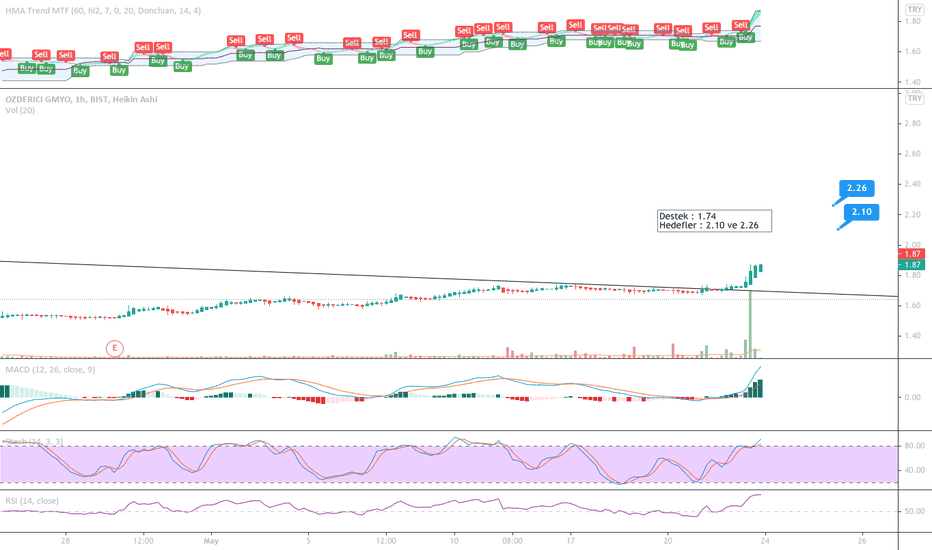Click the 50.00 value on RSI axis
The width and height of the screenshot is (932, 550).
(x=914, y=511)
